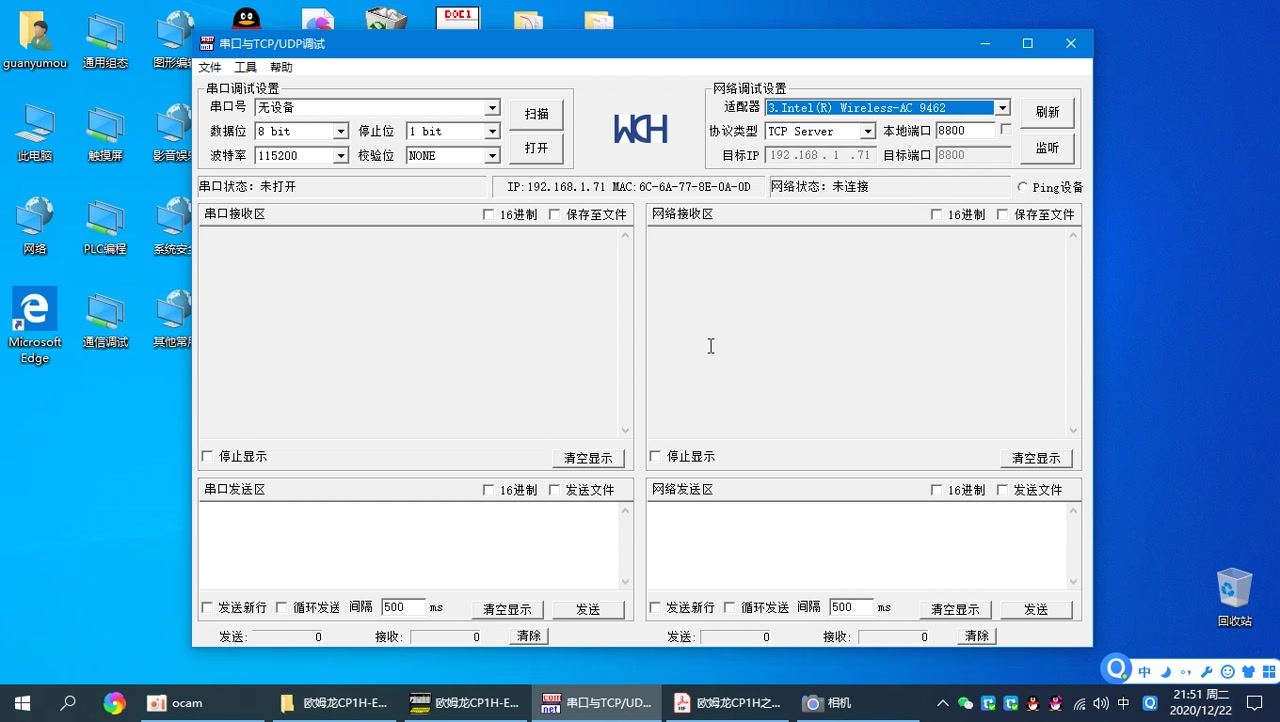This screenshot has height=722, width=1280.
Task: Expand the 协议类型 TCP Server dropdown
Action: click(868, 131)
